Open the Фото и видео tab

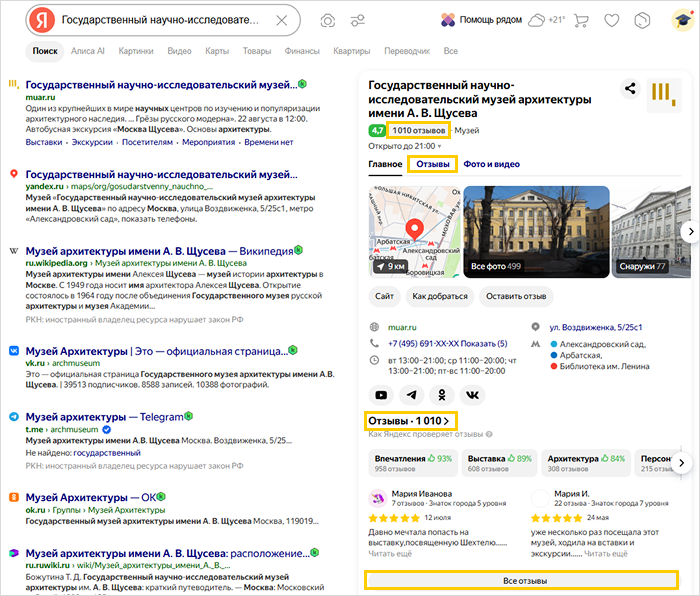(x=491, y=164)
